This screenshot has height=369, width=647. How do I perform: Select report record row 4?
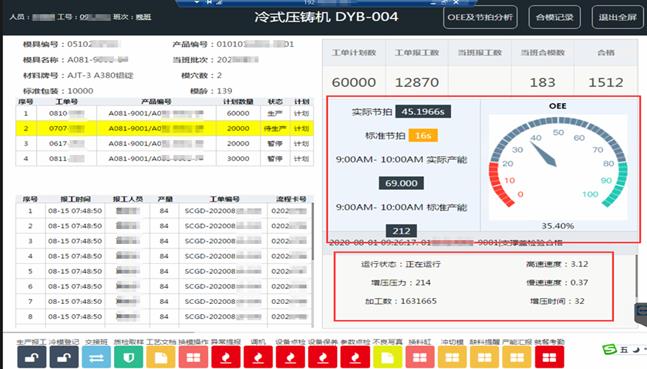[x=164, y=256]
